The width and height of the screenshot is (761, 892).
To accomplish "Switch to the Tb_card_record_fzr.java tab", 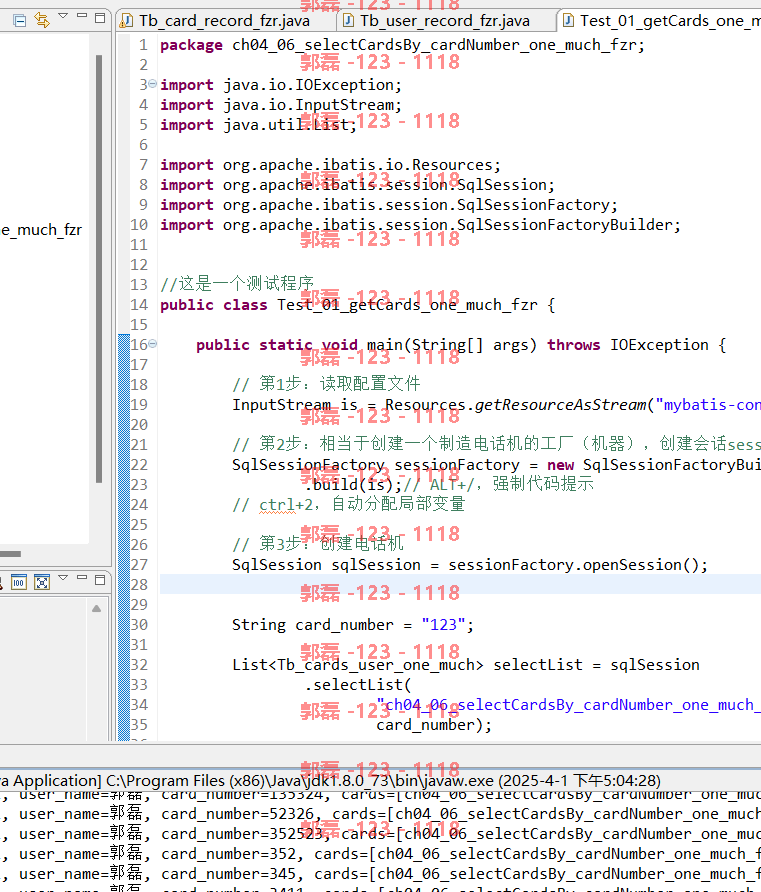I will (224, 21).
